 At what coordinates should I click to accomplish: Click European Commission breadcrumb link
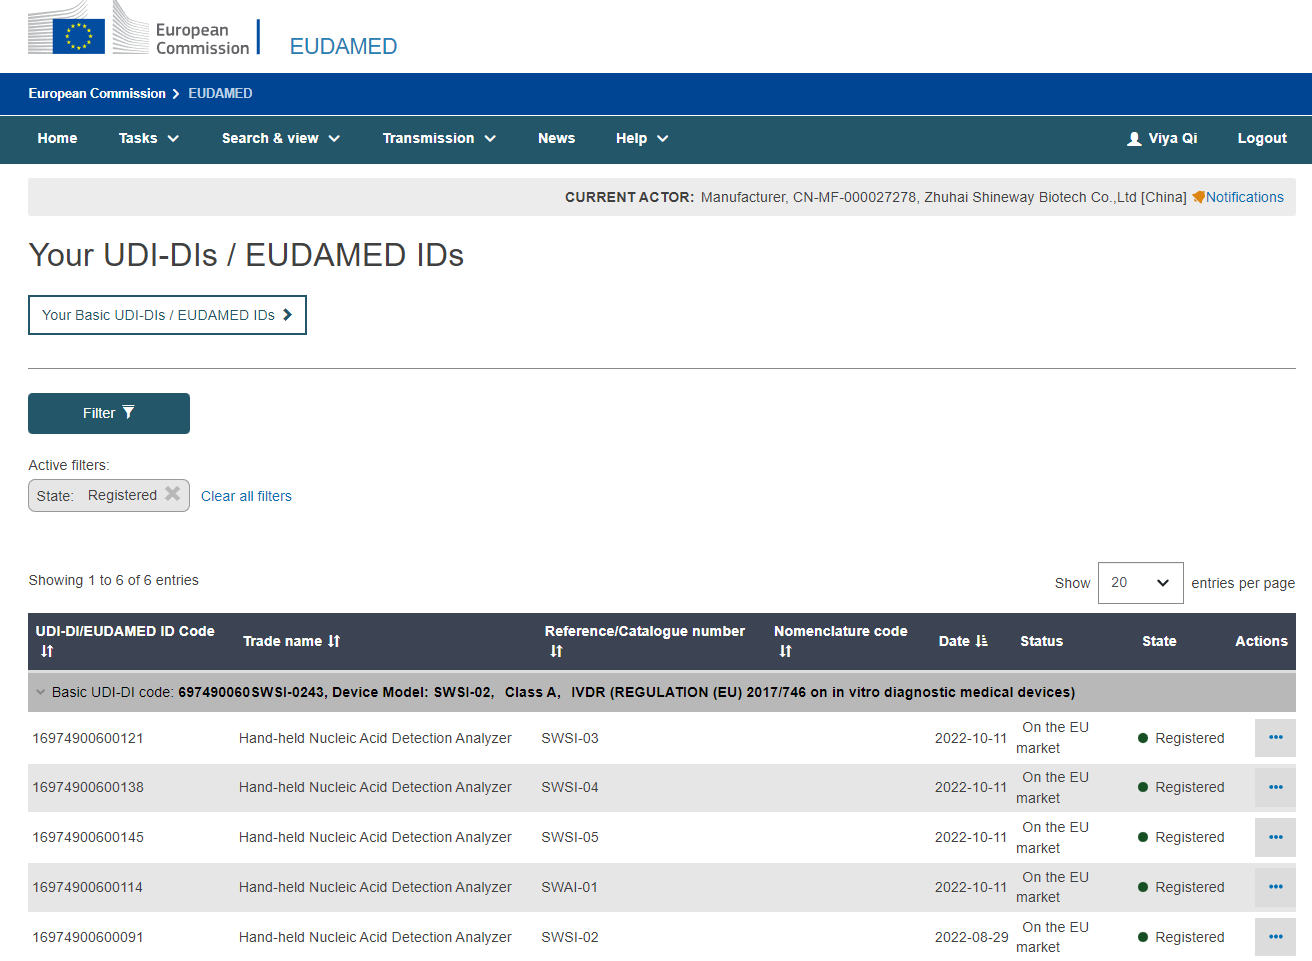(x=97, y=93)
